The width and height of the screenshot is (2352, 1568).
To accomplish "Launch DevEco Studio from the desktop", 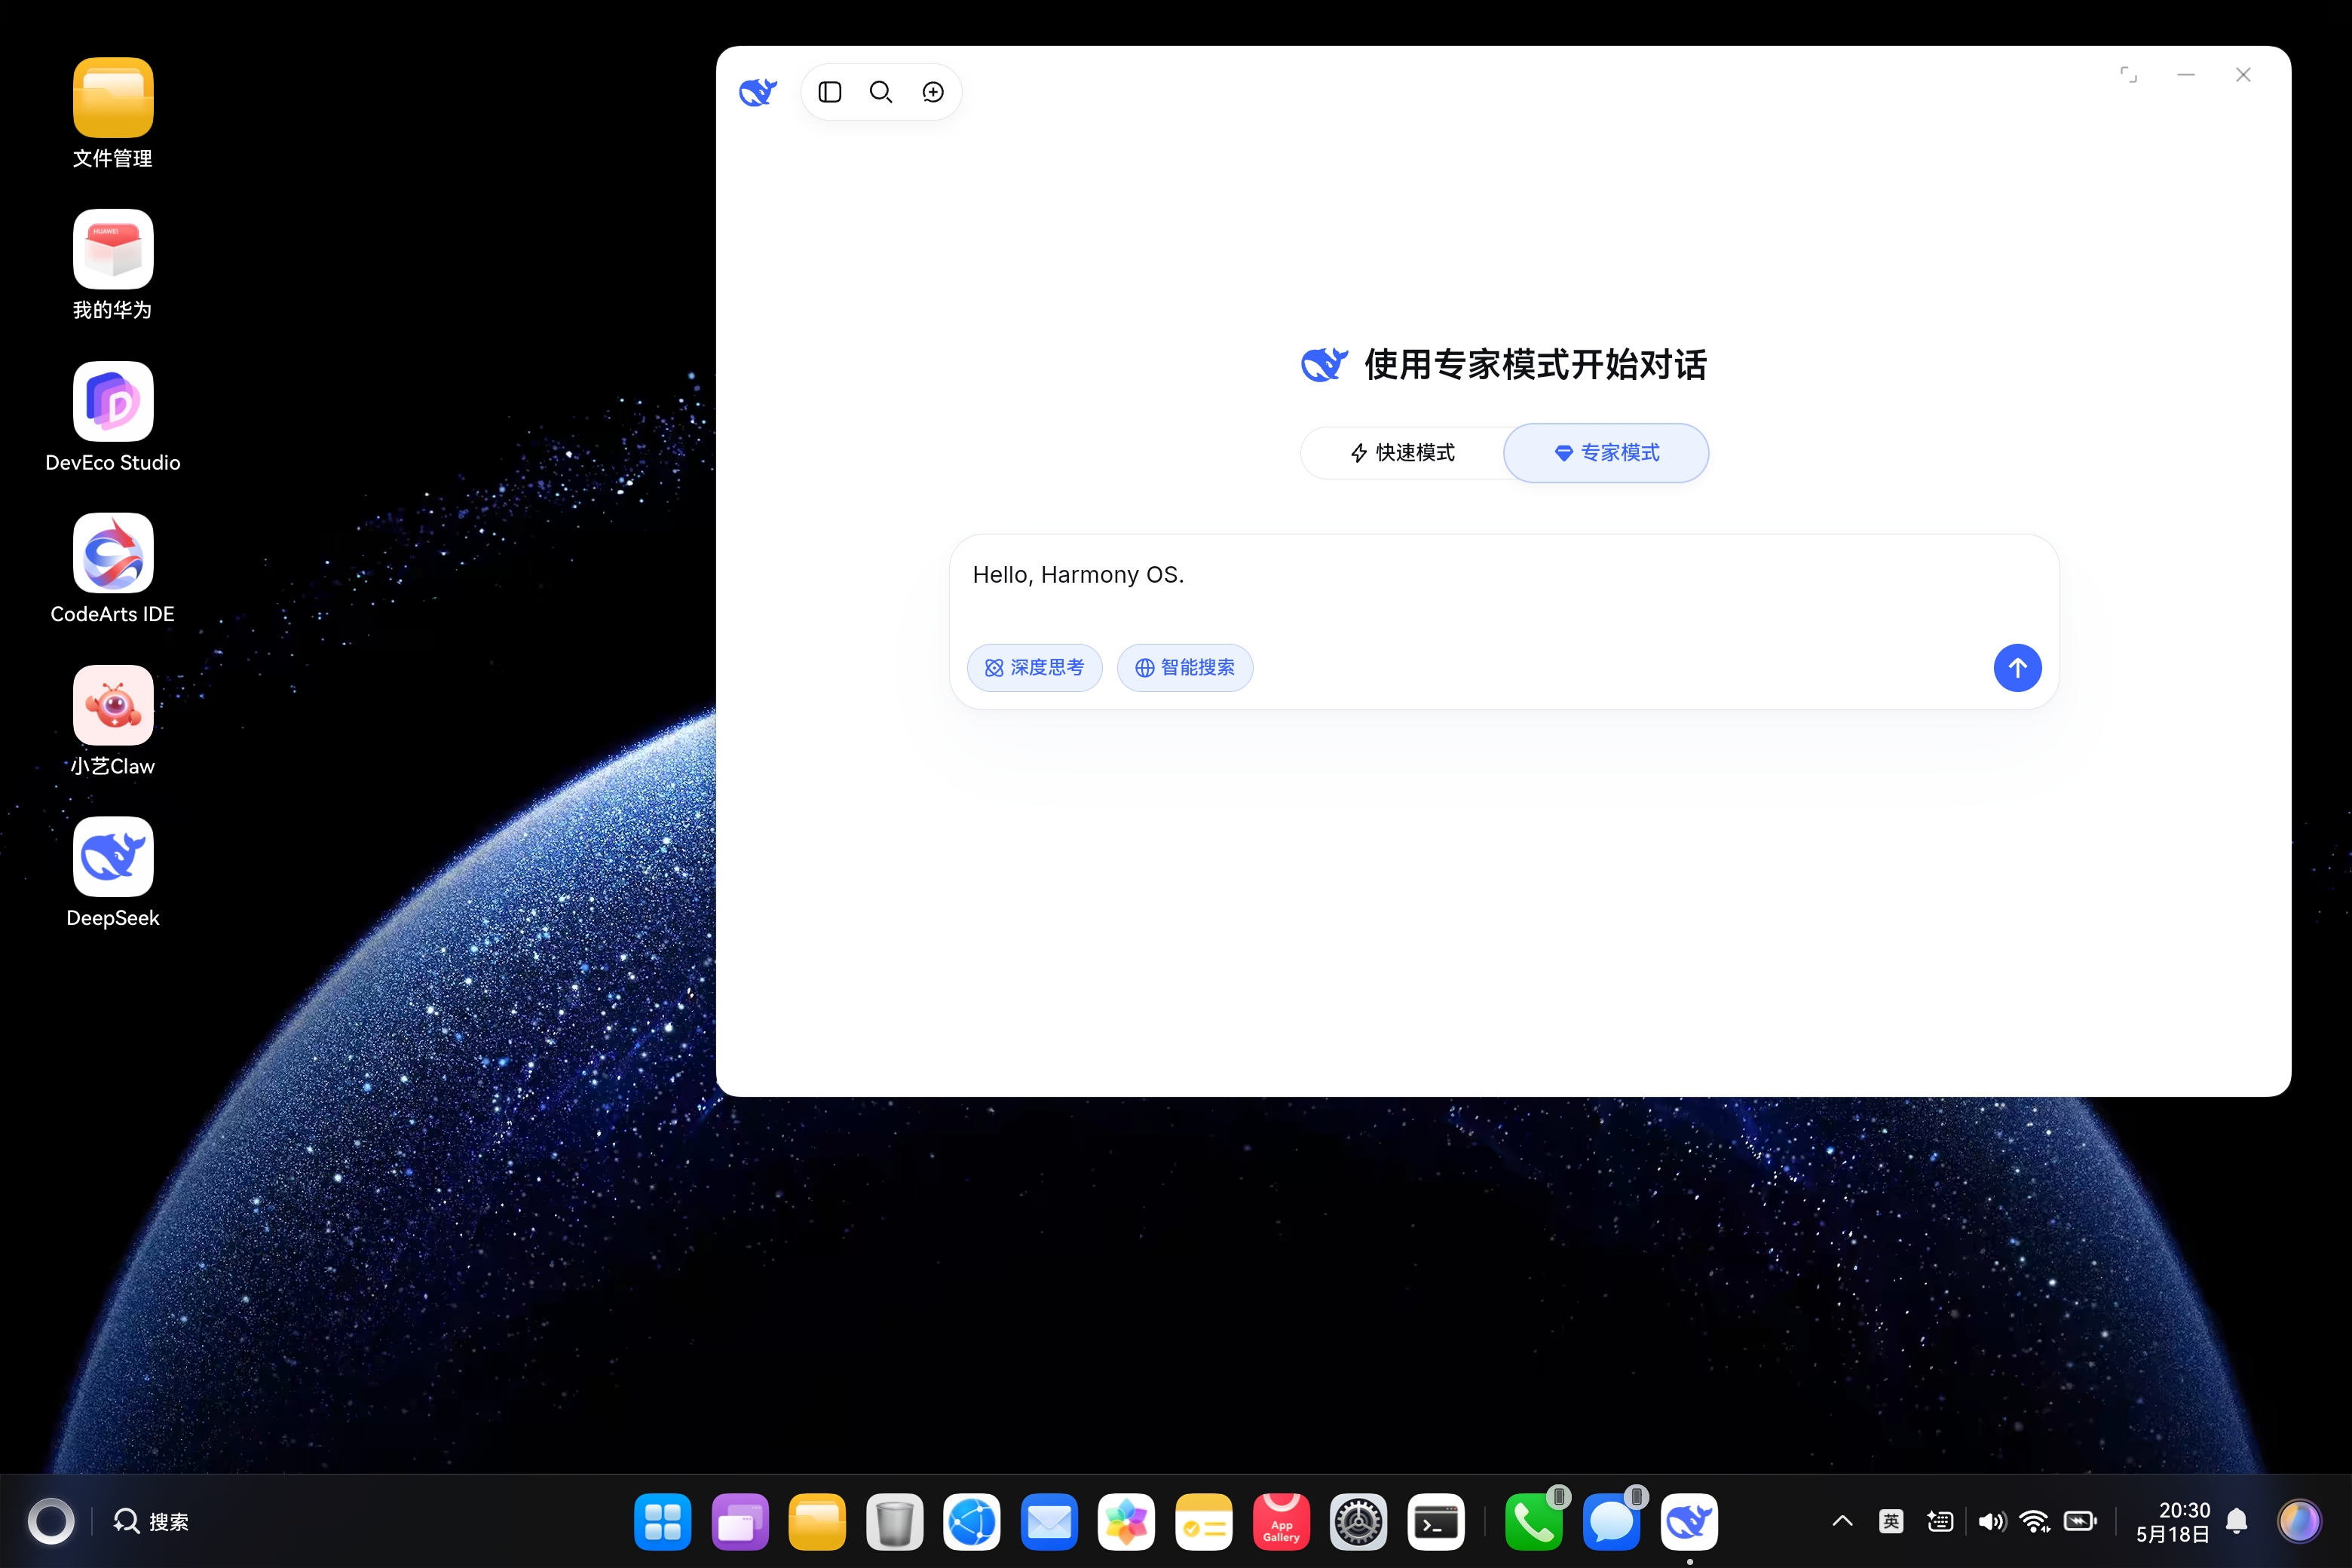I will coord(113,417).
